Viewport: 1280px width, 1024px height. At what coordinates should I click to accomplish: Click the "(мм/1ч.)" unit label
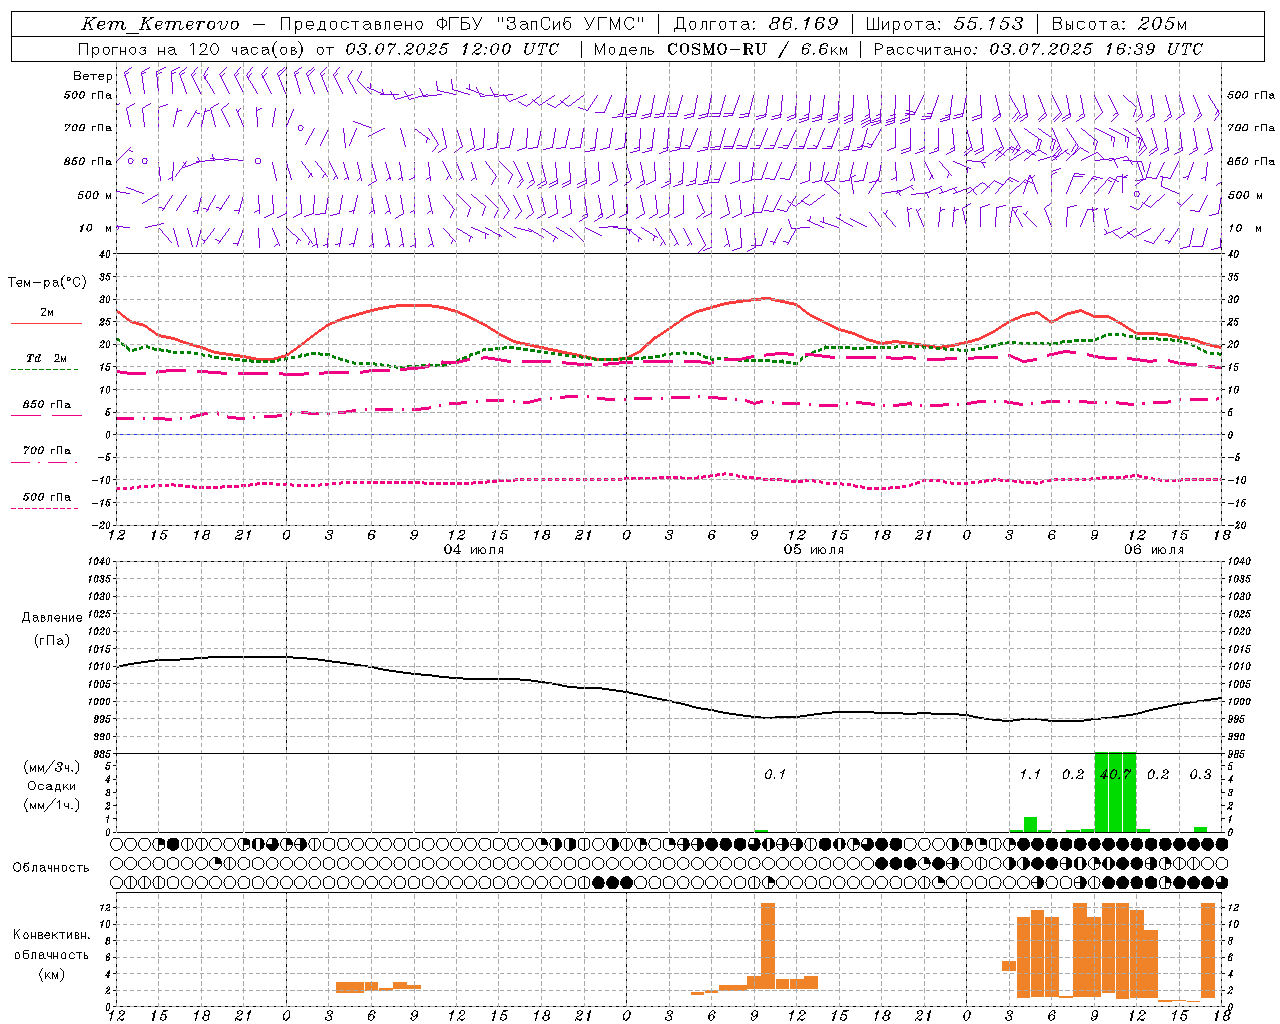(x=52, y=805)
